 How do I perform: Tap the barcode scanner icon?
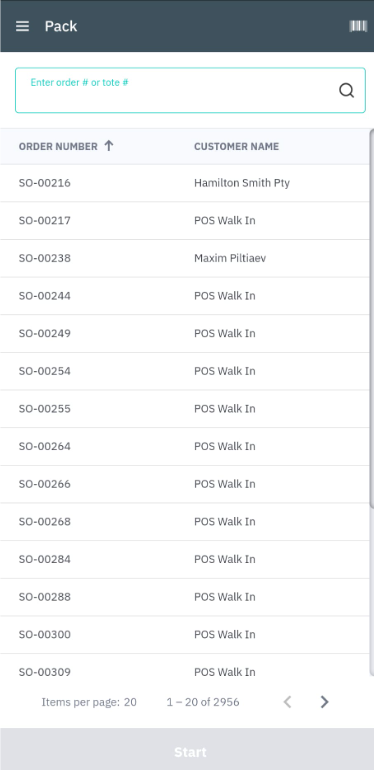(x=358, y=26)
